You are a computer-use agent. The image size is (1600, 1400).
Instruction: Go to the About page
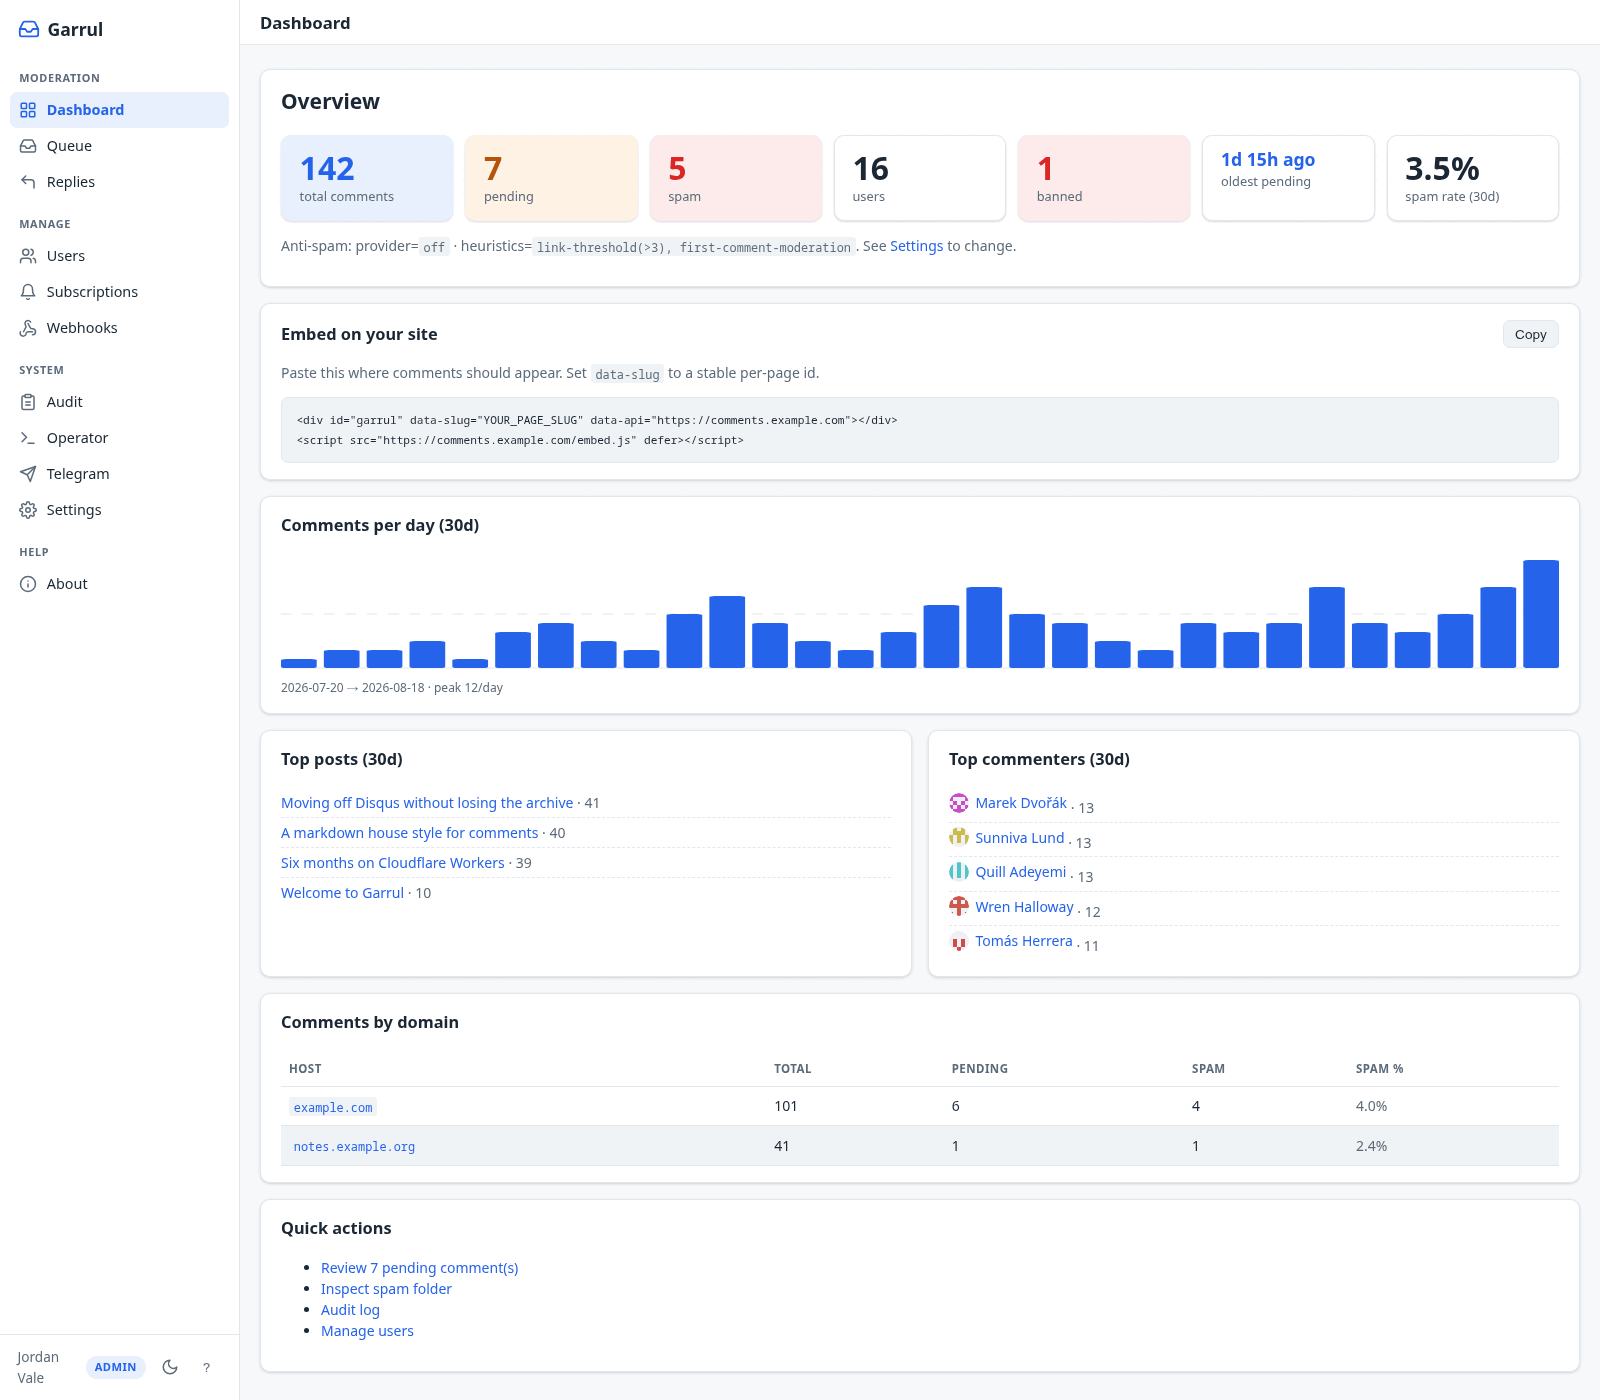(x=119, y=584)
